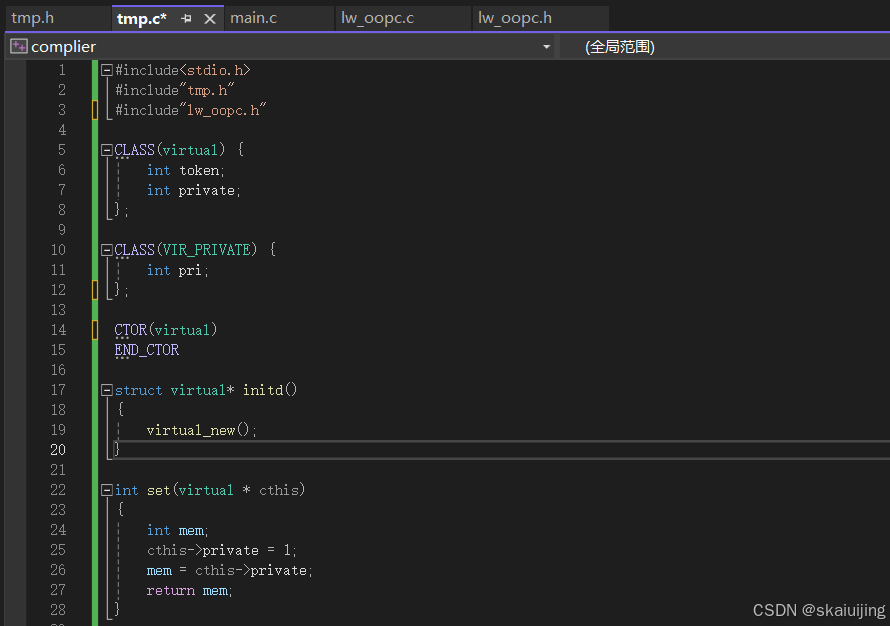Screen dimensions: 890x626
Task: Click the complier project icon
Action: click(18, 47)
